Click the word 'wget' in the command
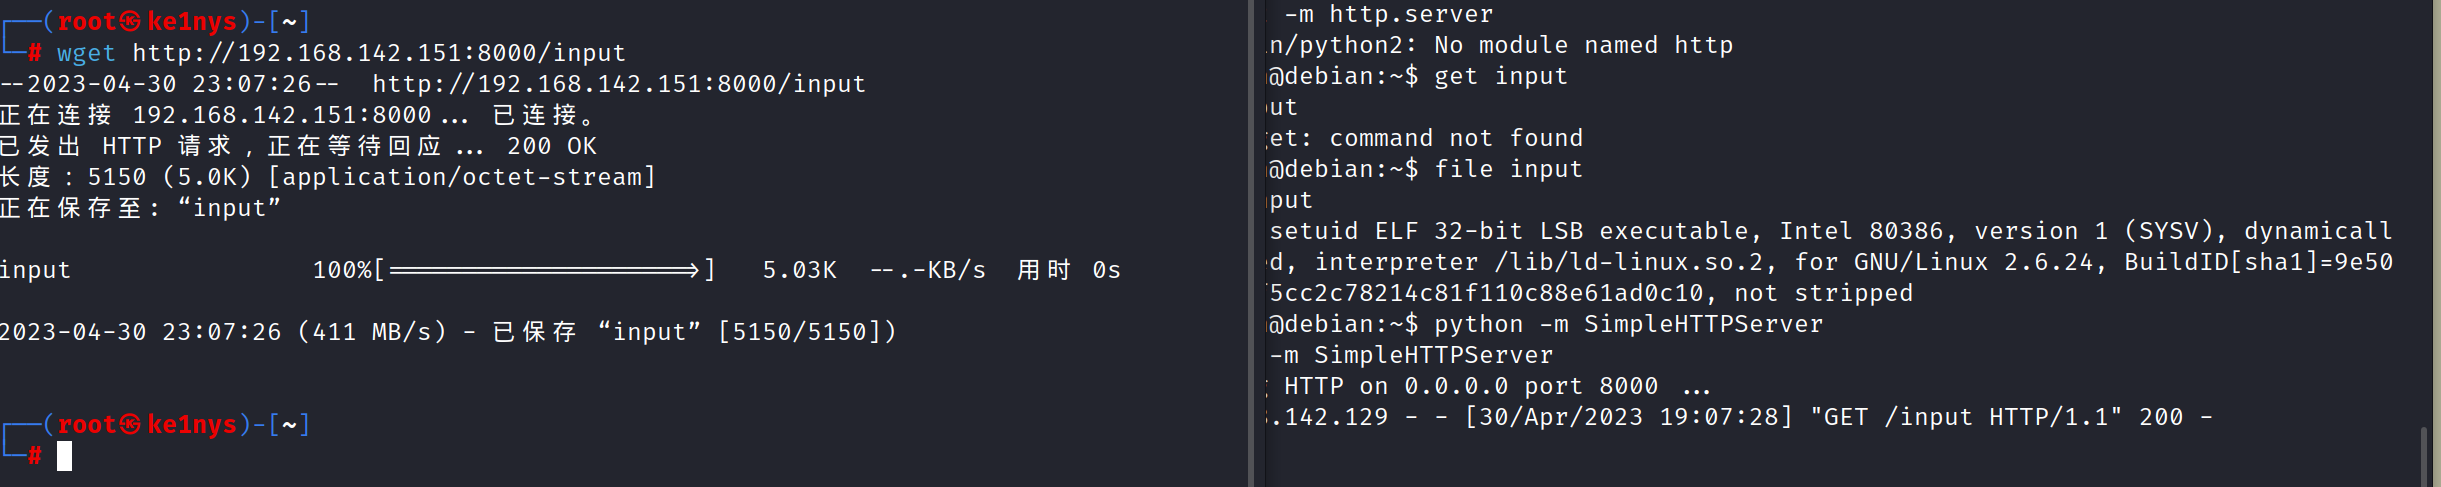2441x487 pixels. (x=86, y=53)
